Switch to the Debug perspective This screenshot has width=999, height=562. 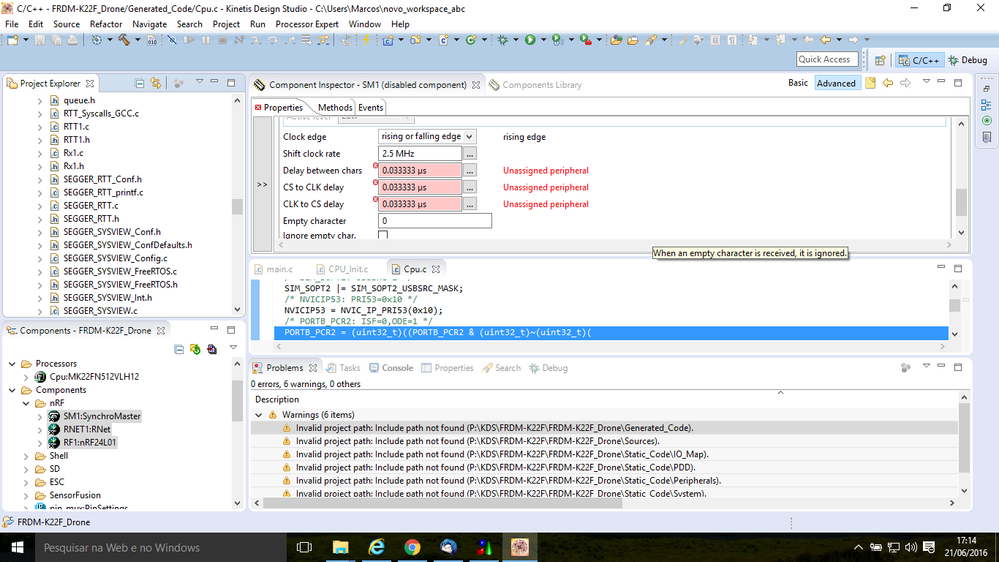click(968, 60)
